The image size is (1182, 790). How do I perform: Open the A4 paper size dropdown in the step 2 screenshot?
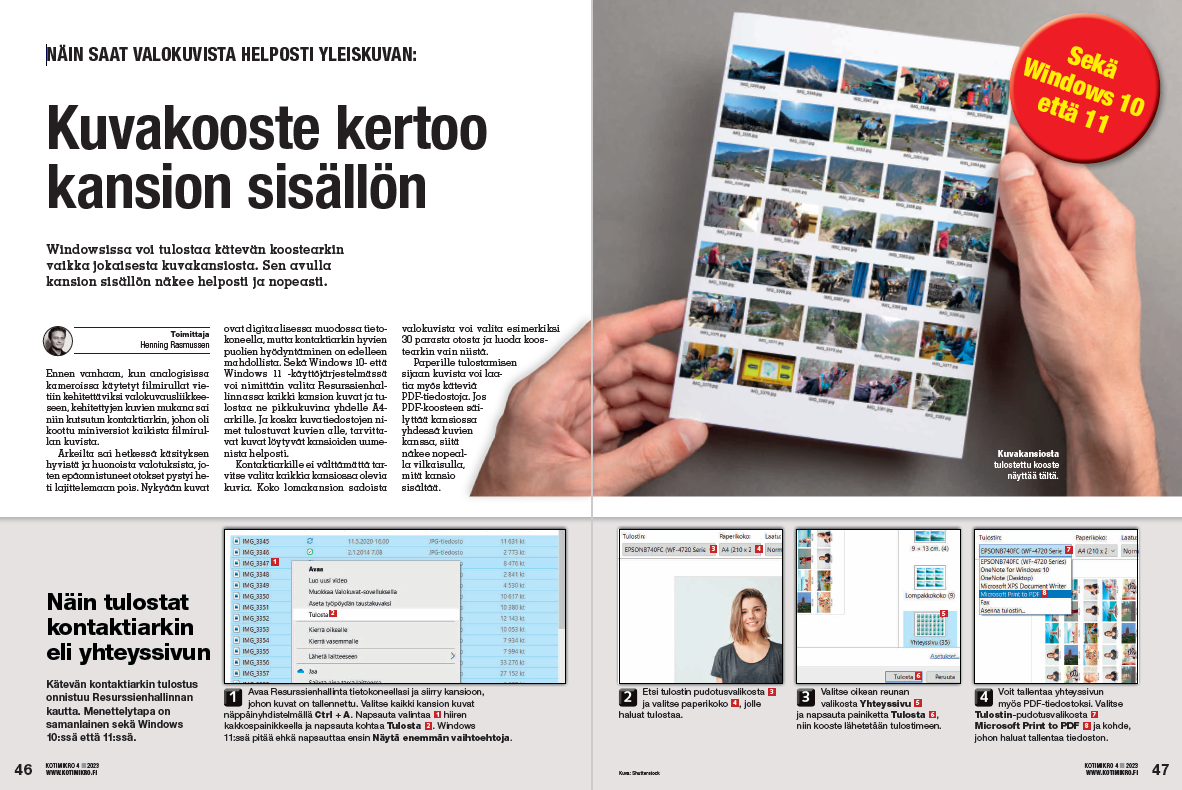(742, 550)
